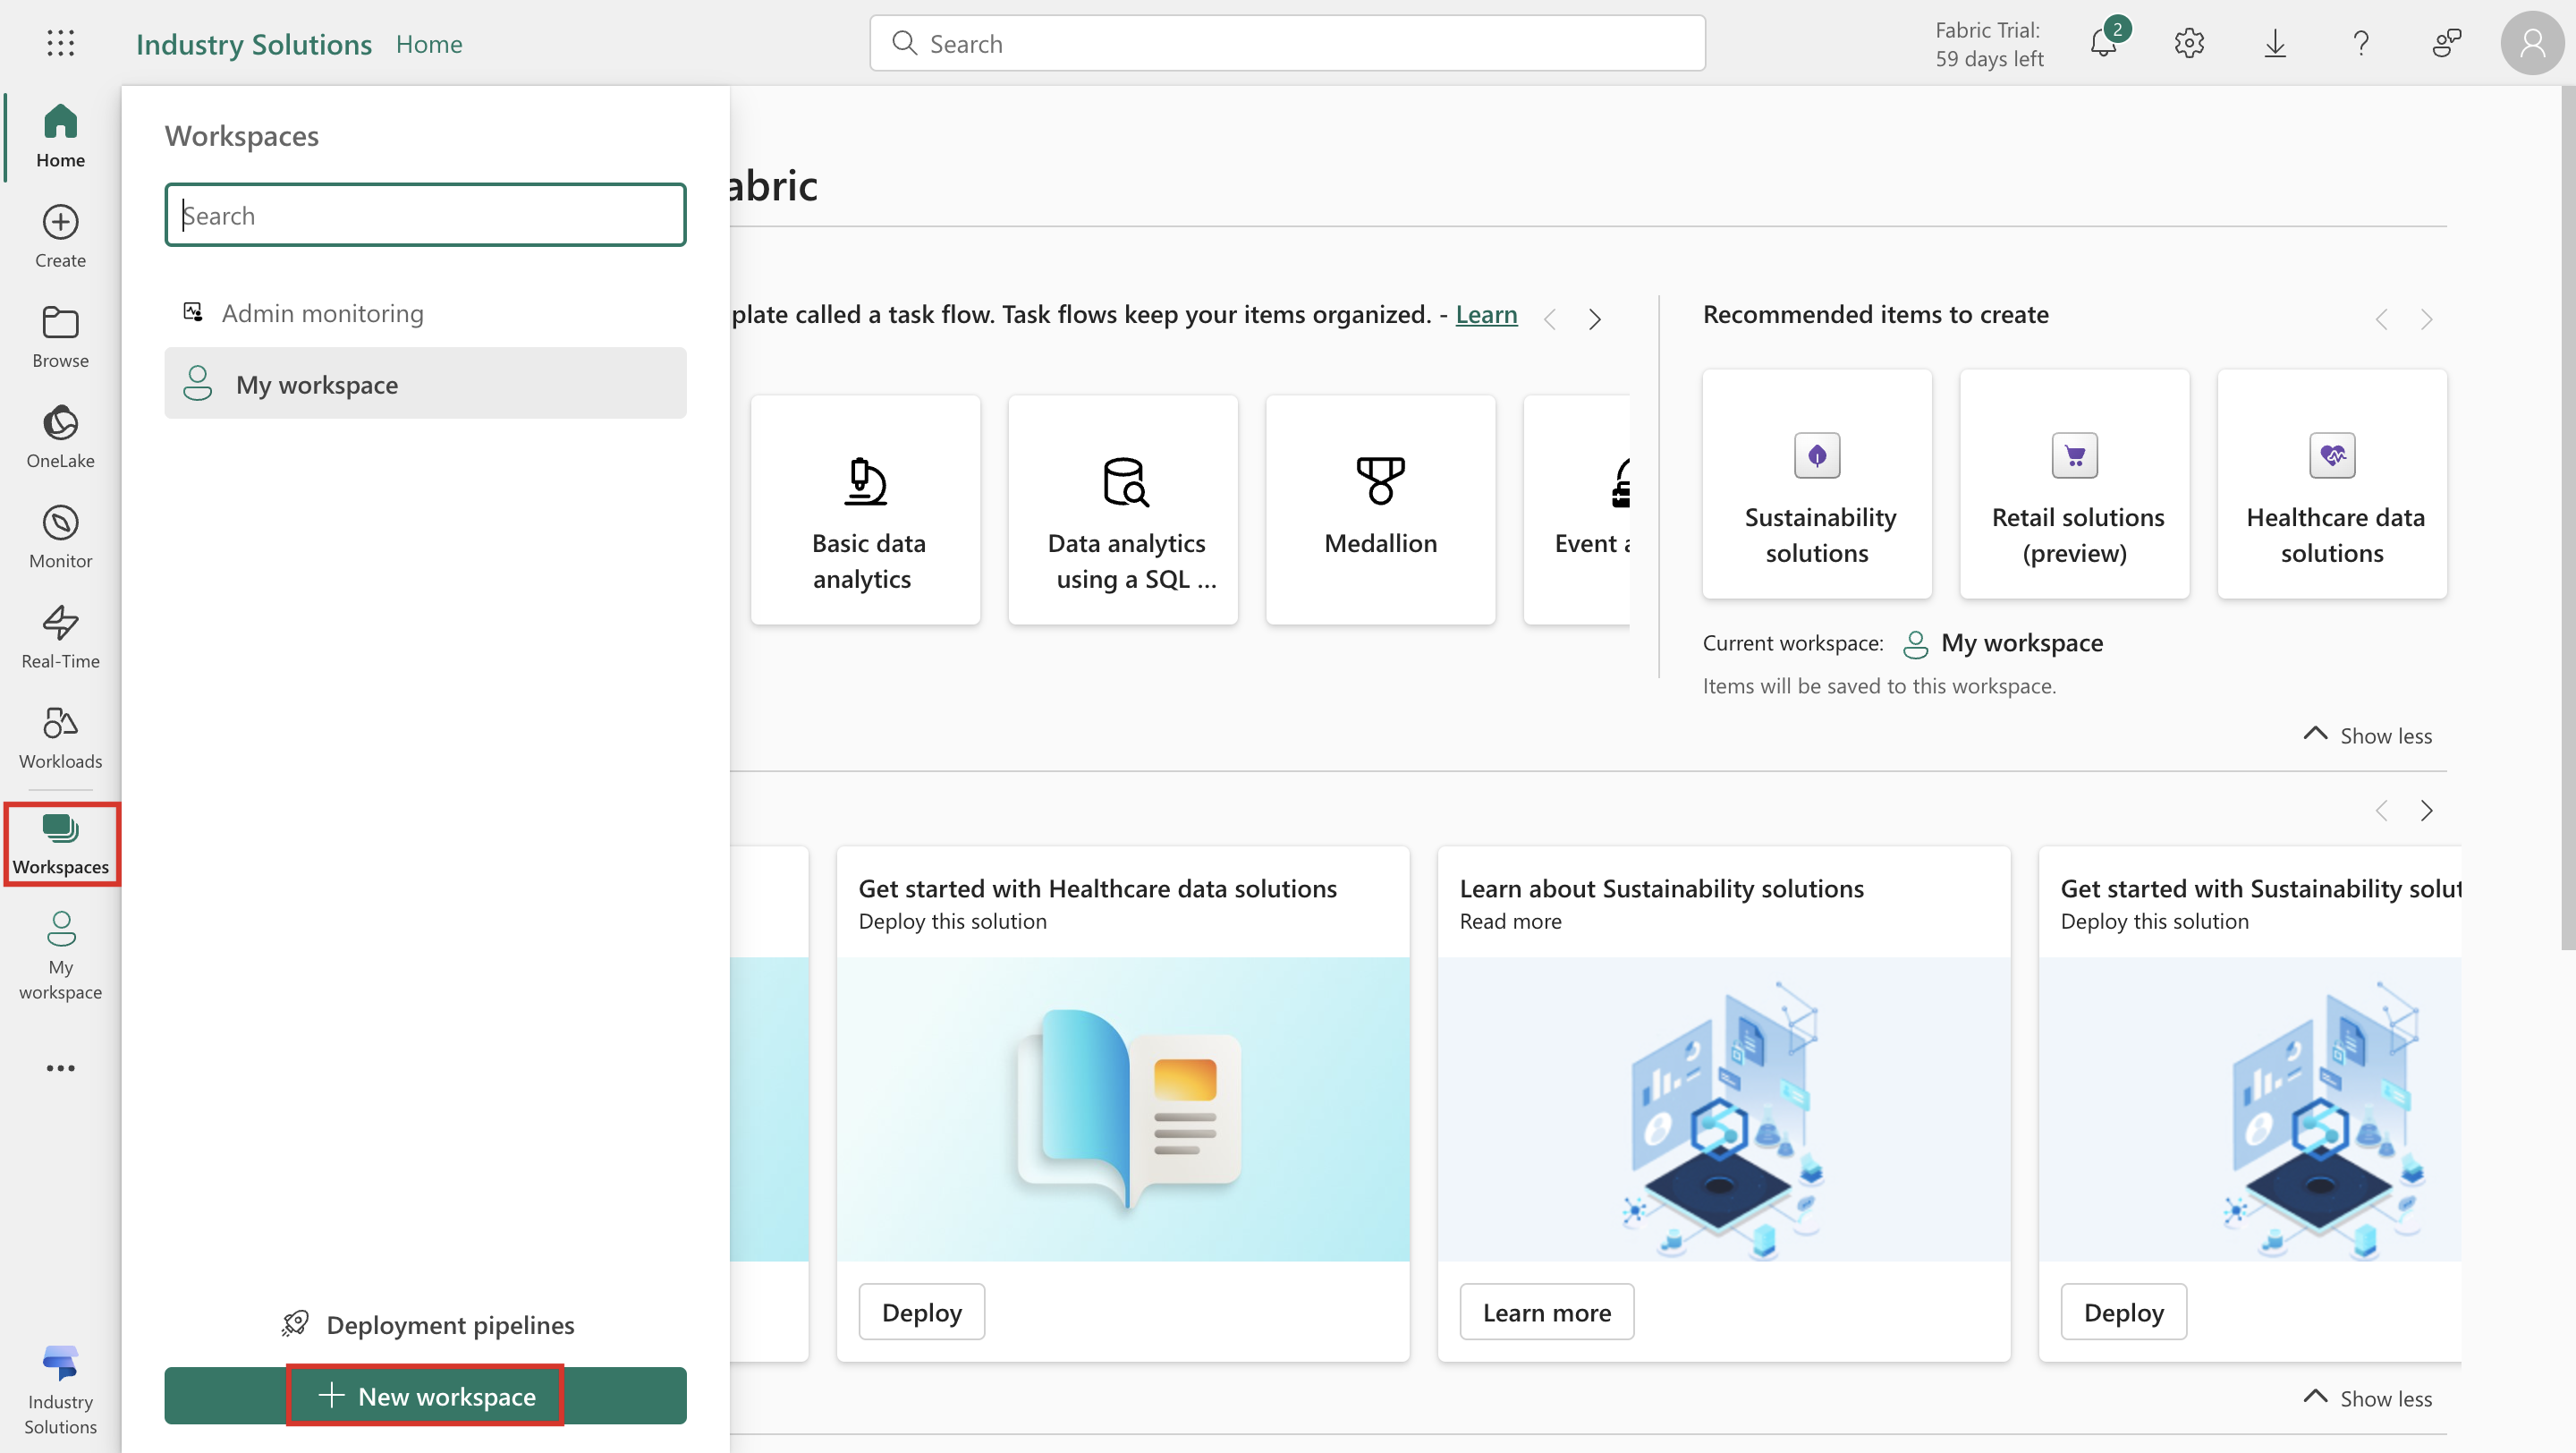Viewport: 2576px width, 1453px height.
Task: Select the Retail solutions (preview) card
Action: coord(2075,484)
